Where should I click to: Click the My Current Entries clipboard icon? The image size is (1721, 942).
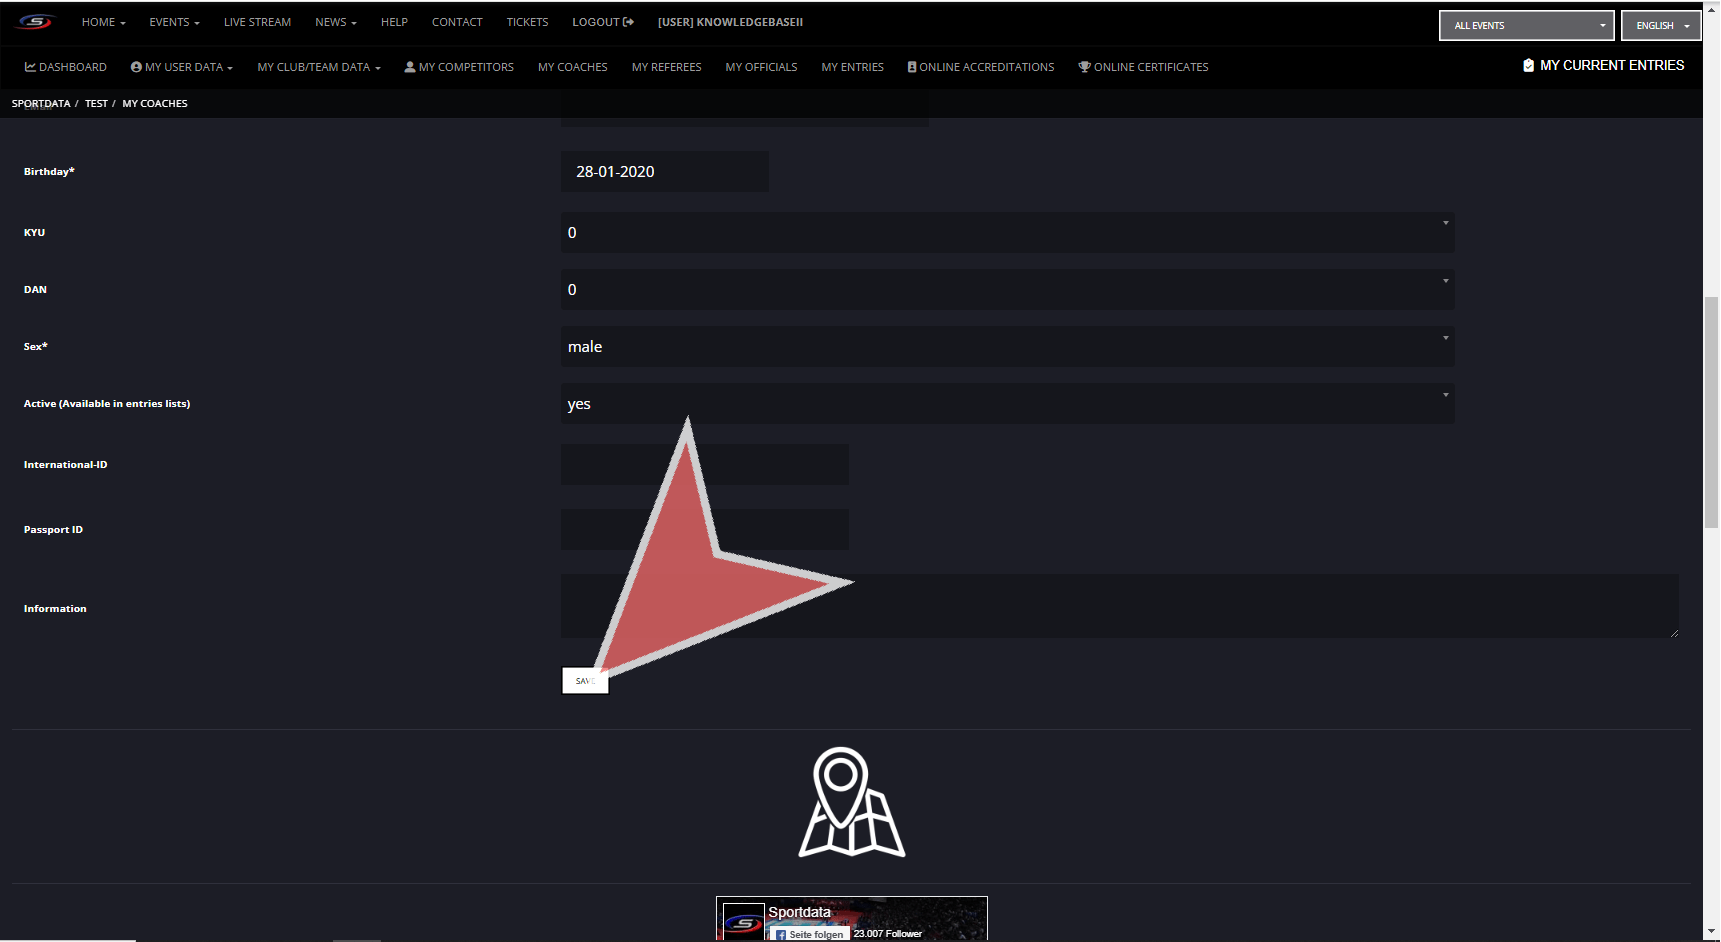coord(1528,65)
